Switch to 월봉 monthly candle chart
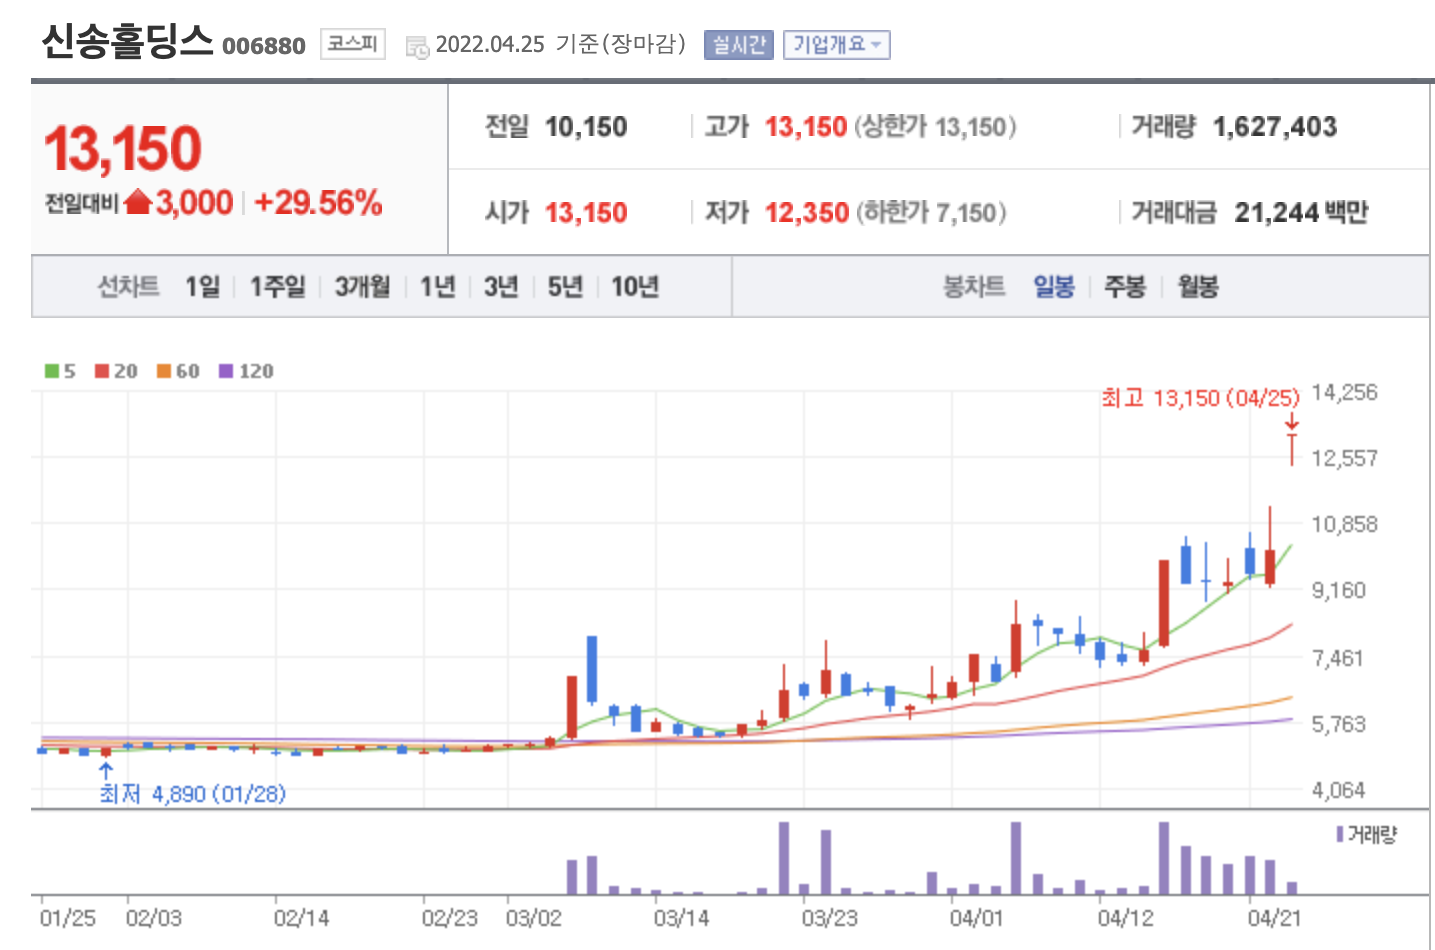 click(x=1198, y=287)
